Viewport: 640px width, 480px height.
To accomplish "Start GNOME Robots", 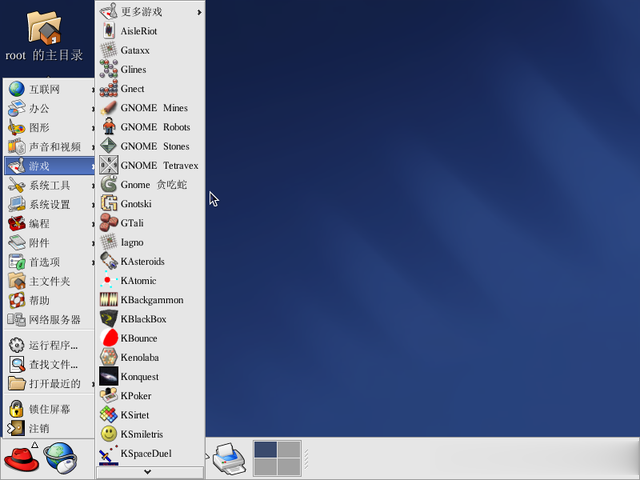I will coord(150,127).
